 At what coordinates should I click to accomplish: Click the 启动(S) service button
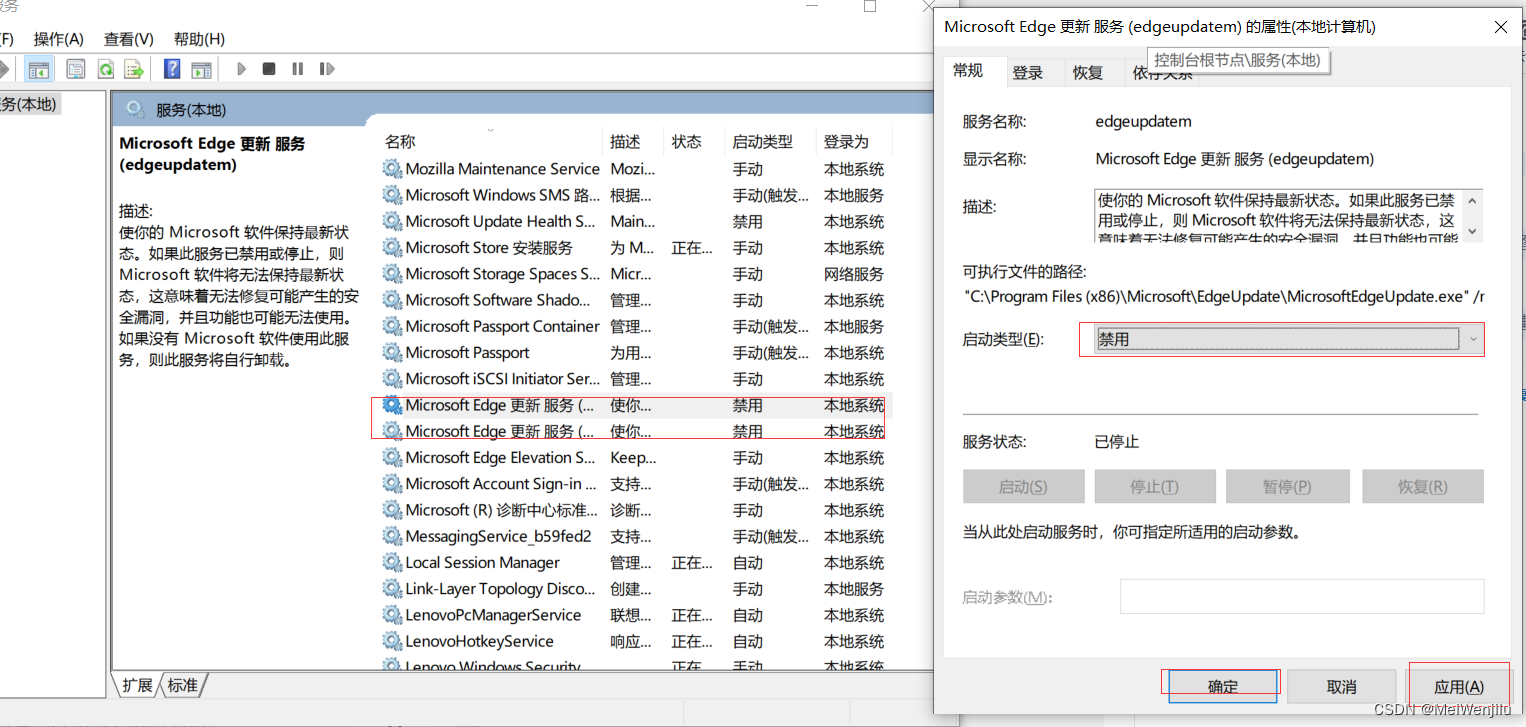1023,487
